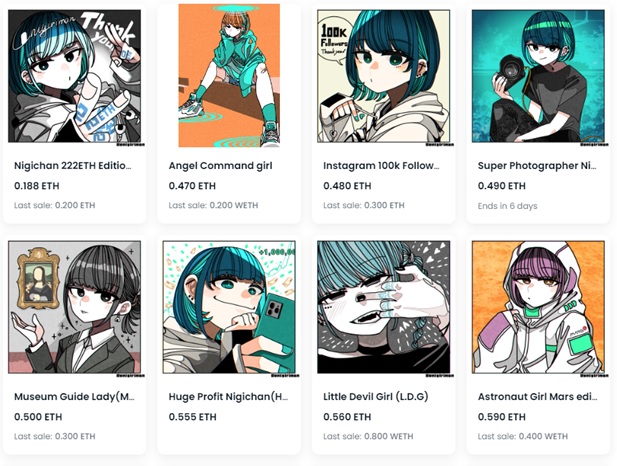Screen dimensions: 617x466
Task: Click the 'Astronaut Girl Mars edi...' title
Action: (x=538, y=396)
